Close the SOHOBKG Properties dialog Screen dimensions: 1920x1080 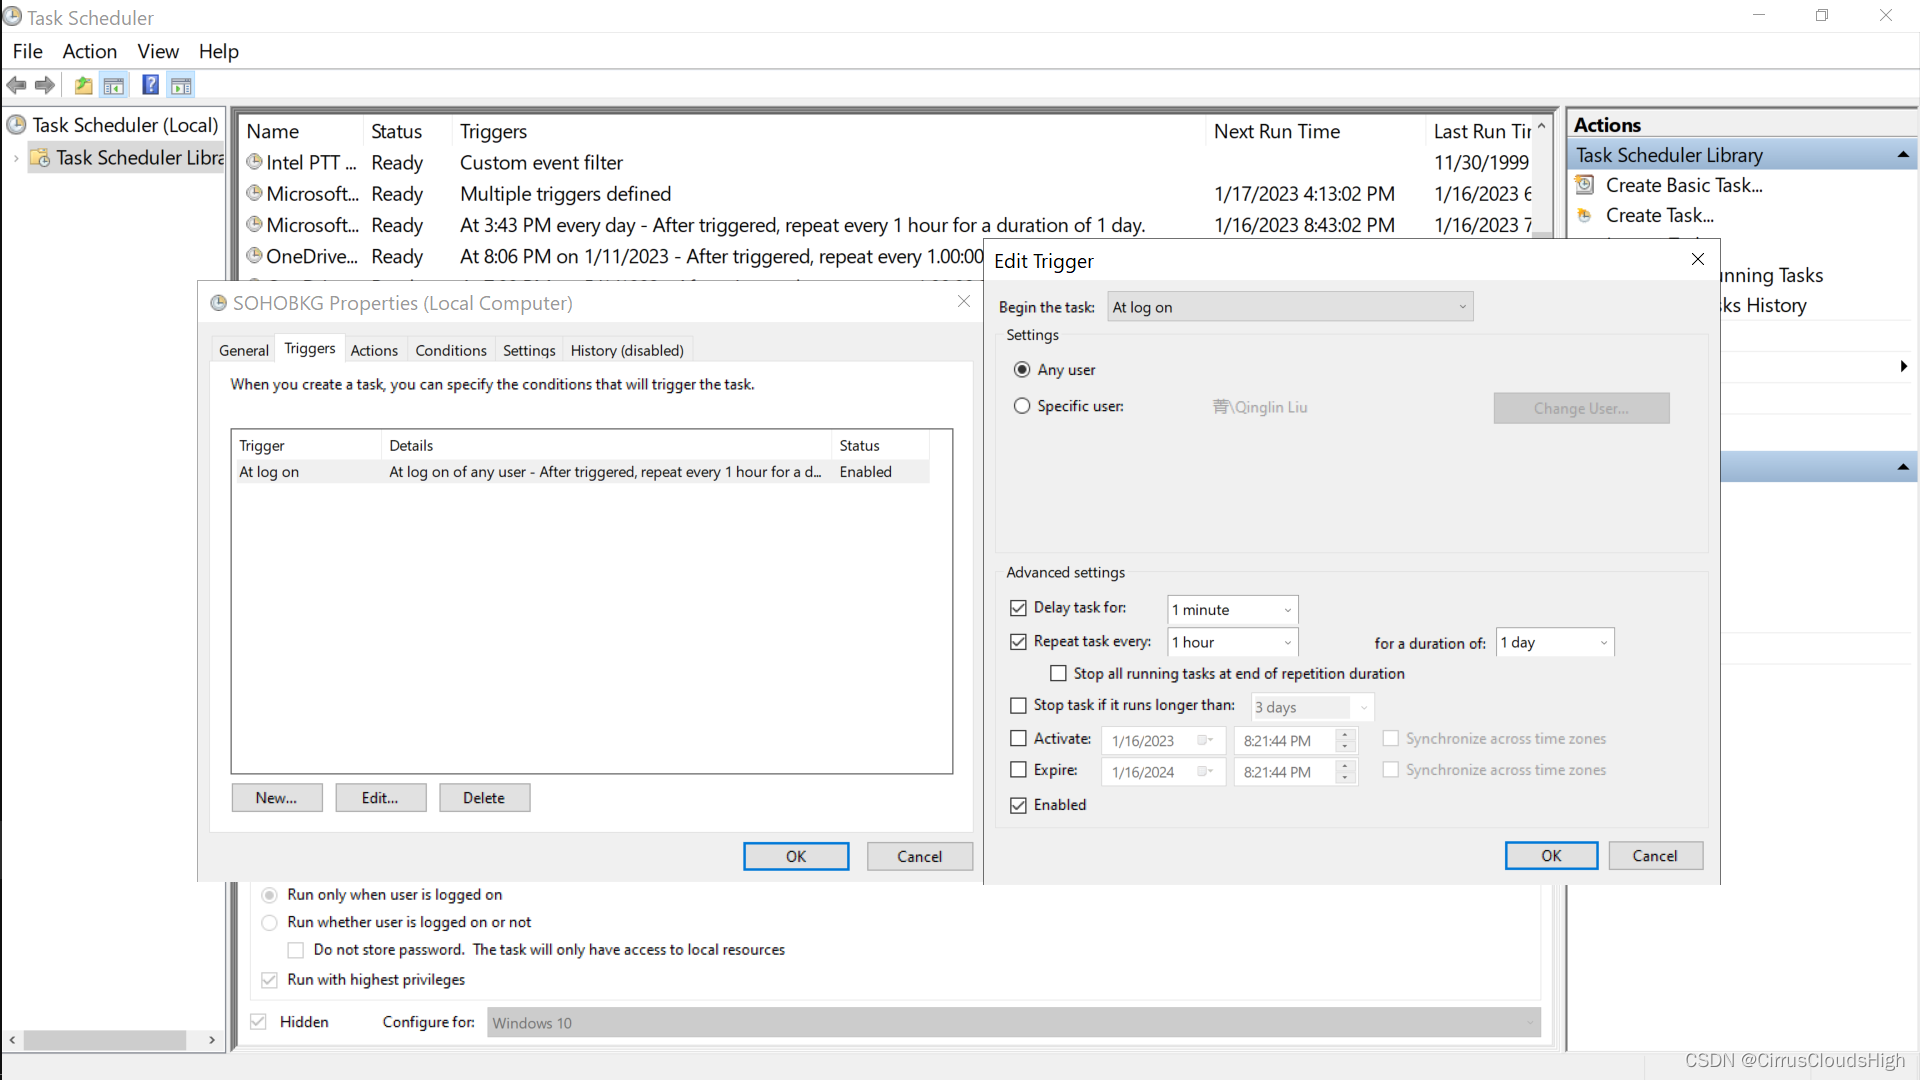964,301
